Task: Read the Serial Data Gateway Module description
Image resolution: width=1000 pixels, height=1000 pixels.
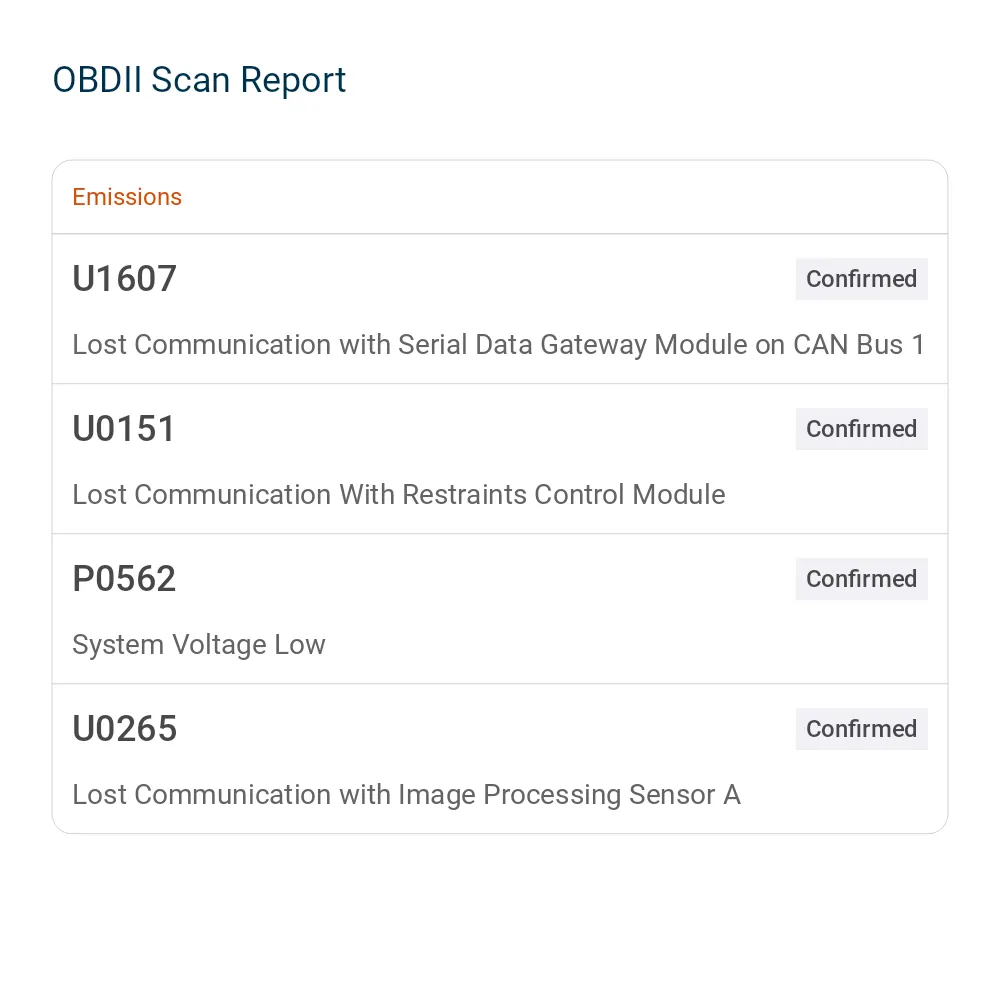Action: tap(498, 344)
